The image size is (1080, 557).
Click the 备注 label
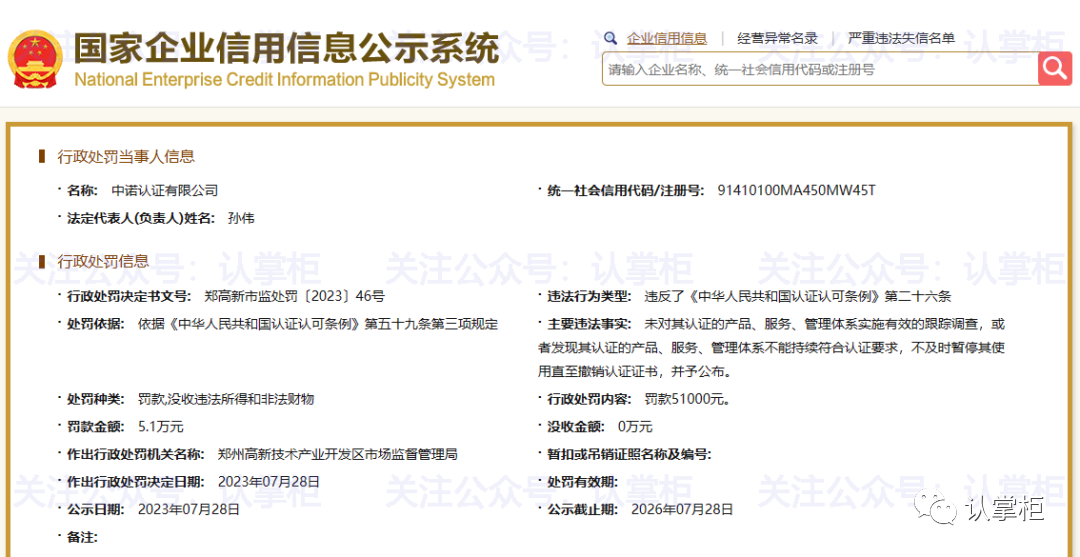pyautogui.click(x=83, y=538)
